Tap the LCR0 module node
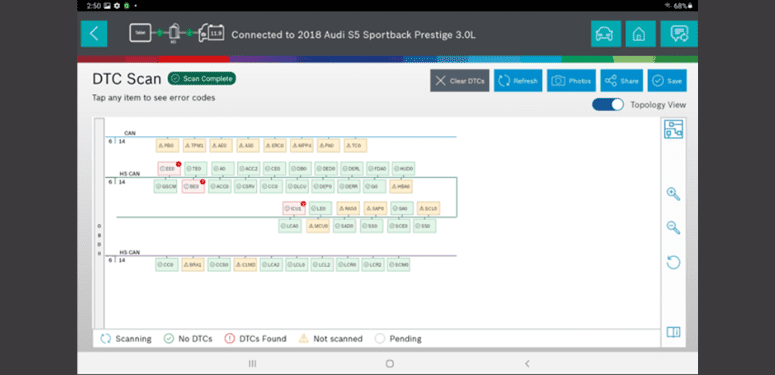 click(348, 265)
